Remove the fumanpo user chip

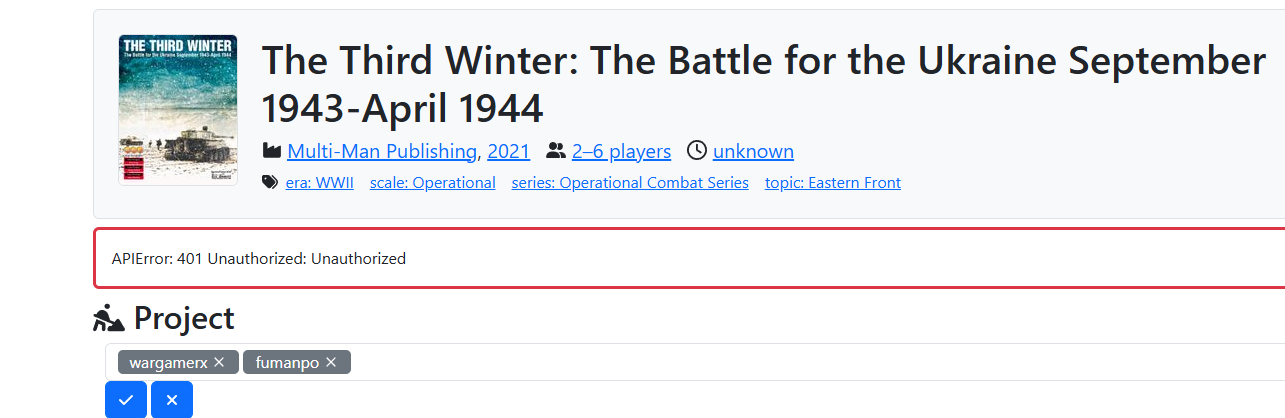(331, 362)
